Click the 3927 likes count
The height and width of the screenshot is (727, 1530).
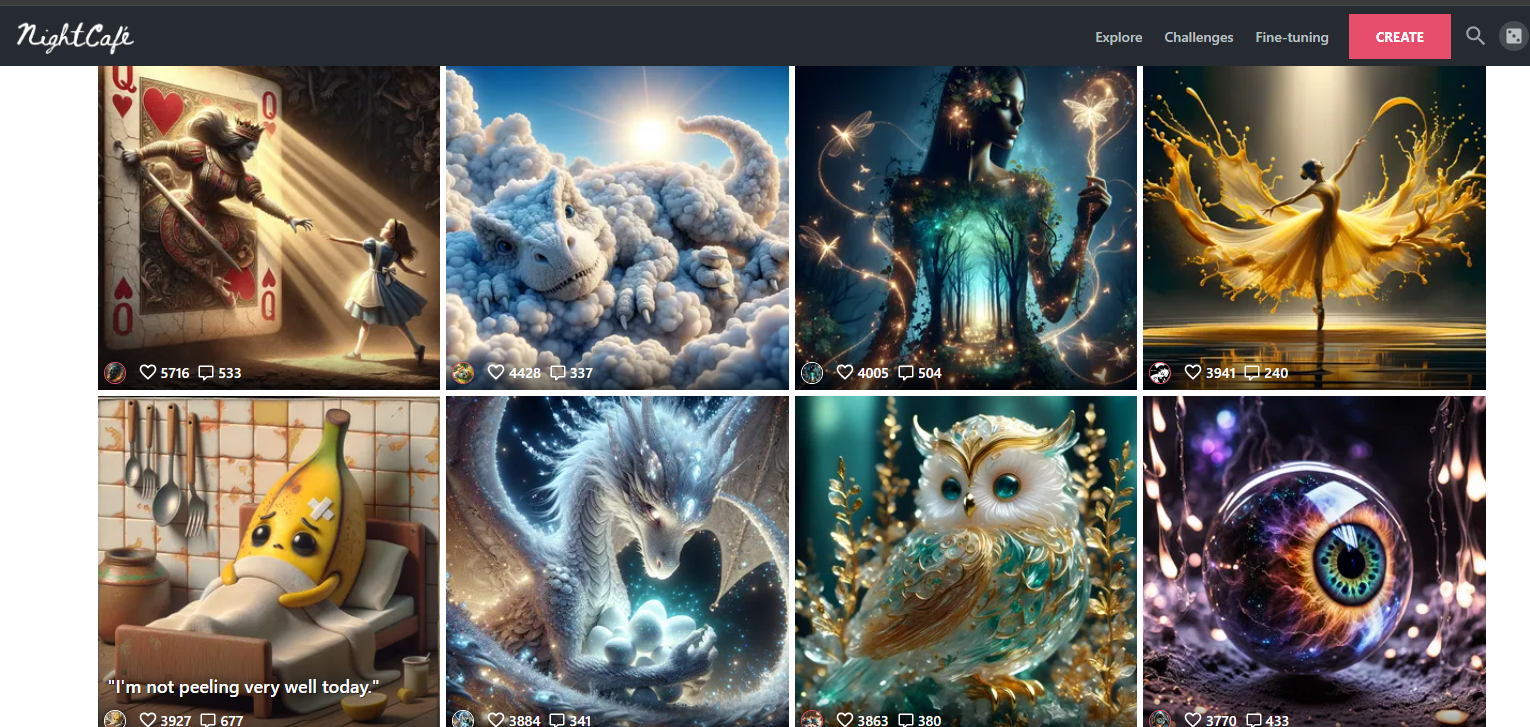pyautogui.click(x=176, y=719)
